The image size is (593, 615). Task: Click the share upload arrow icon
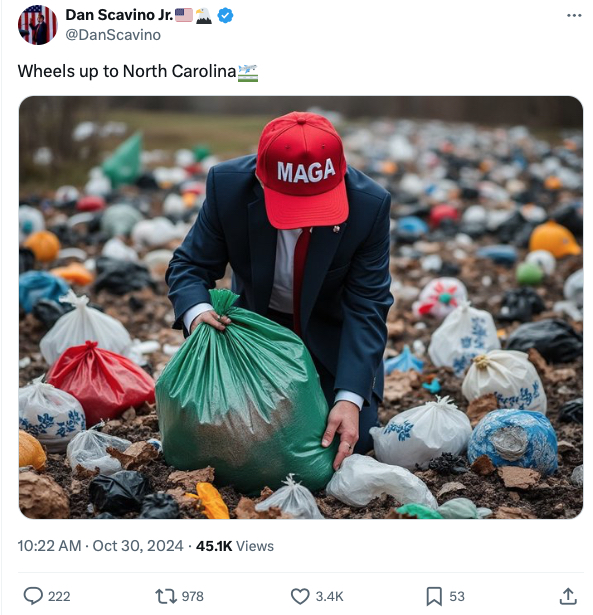pos(568,596)
